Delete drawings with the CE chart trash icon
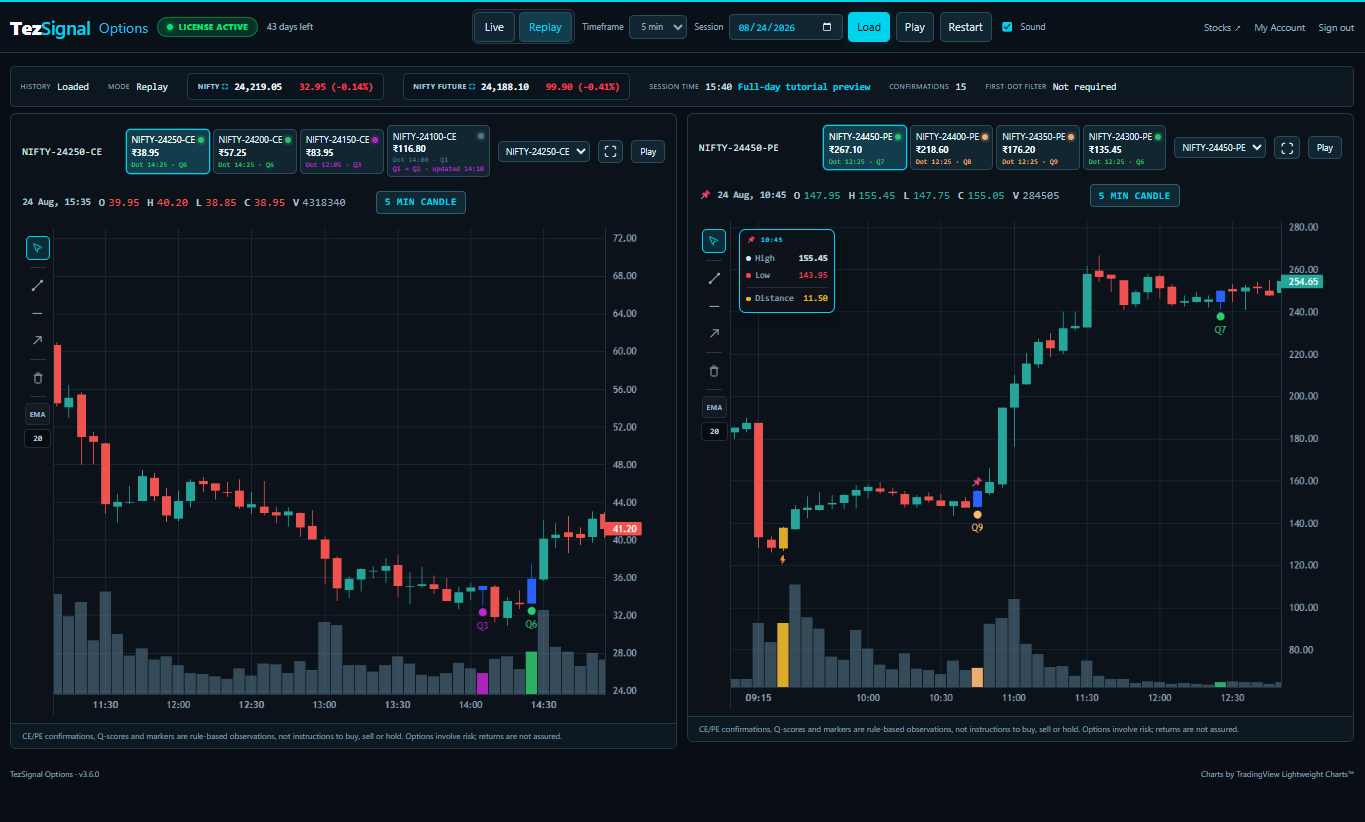 (38, 378)
